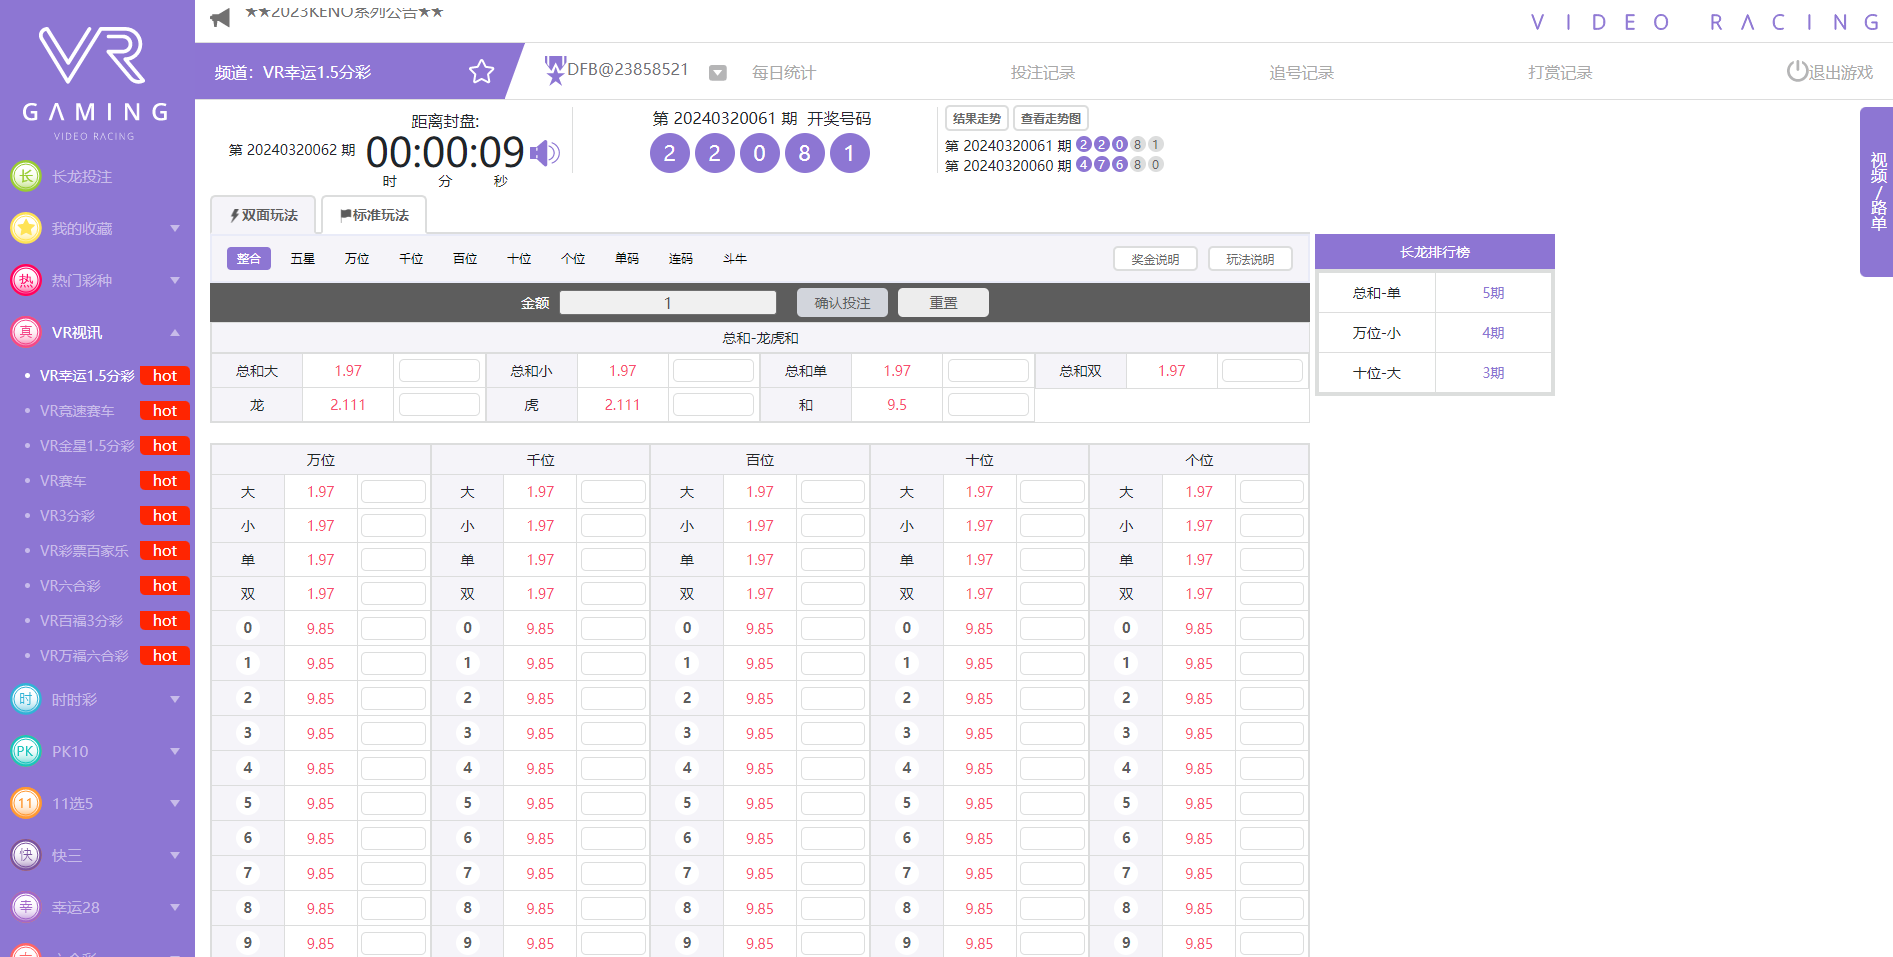Expand the 热门彩种 dropdown

tap(175, 280)
